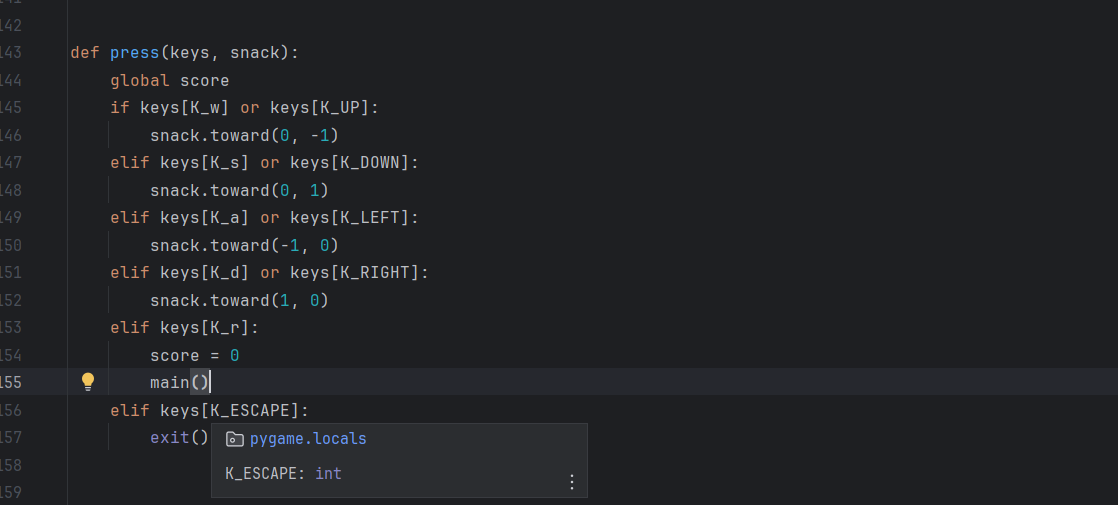
Task: Click the "K_ESCAPE: int" signature in popup
Action: 283,473
